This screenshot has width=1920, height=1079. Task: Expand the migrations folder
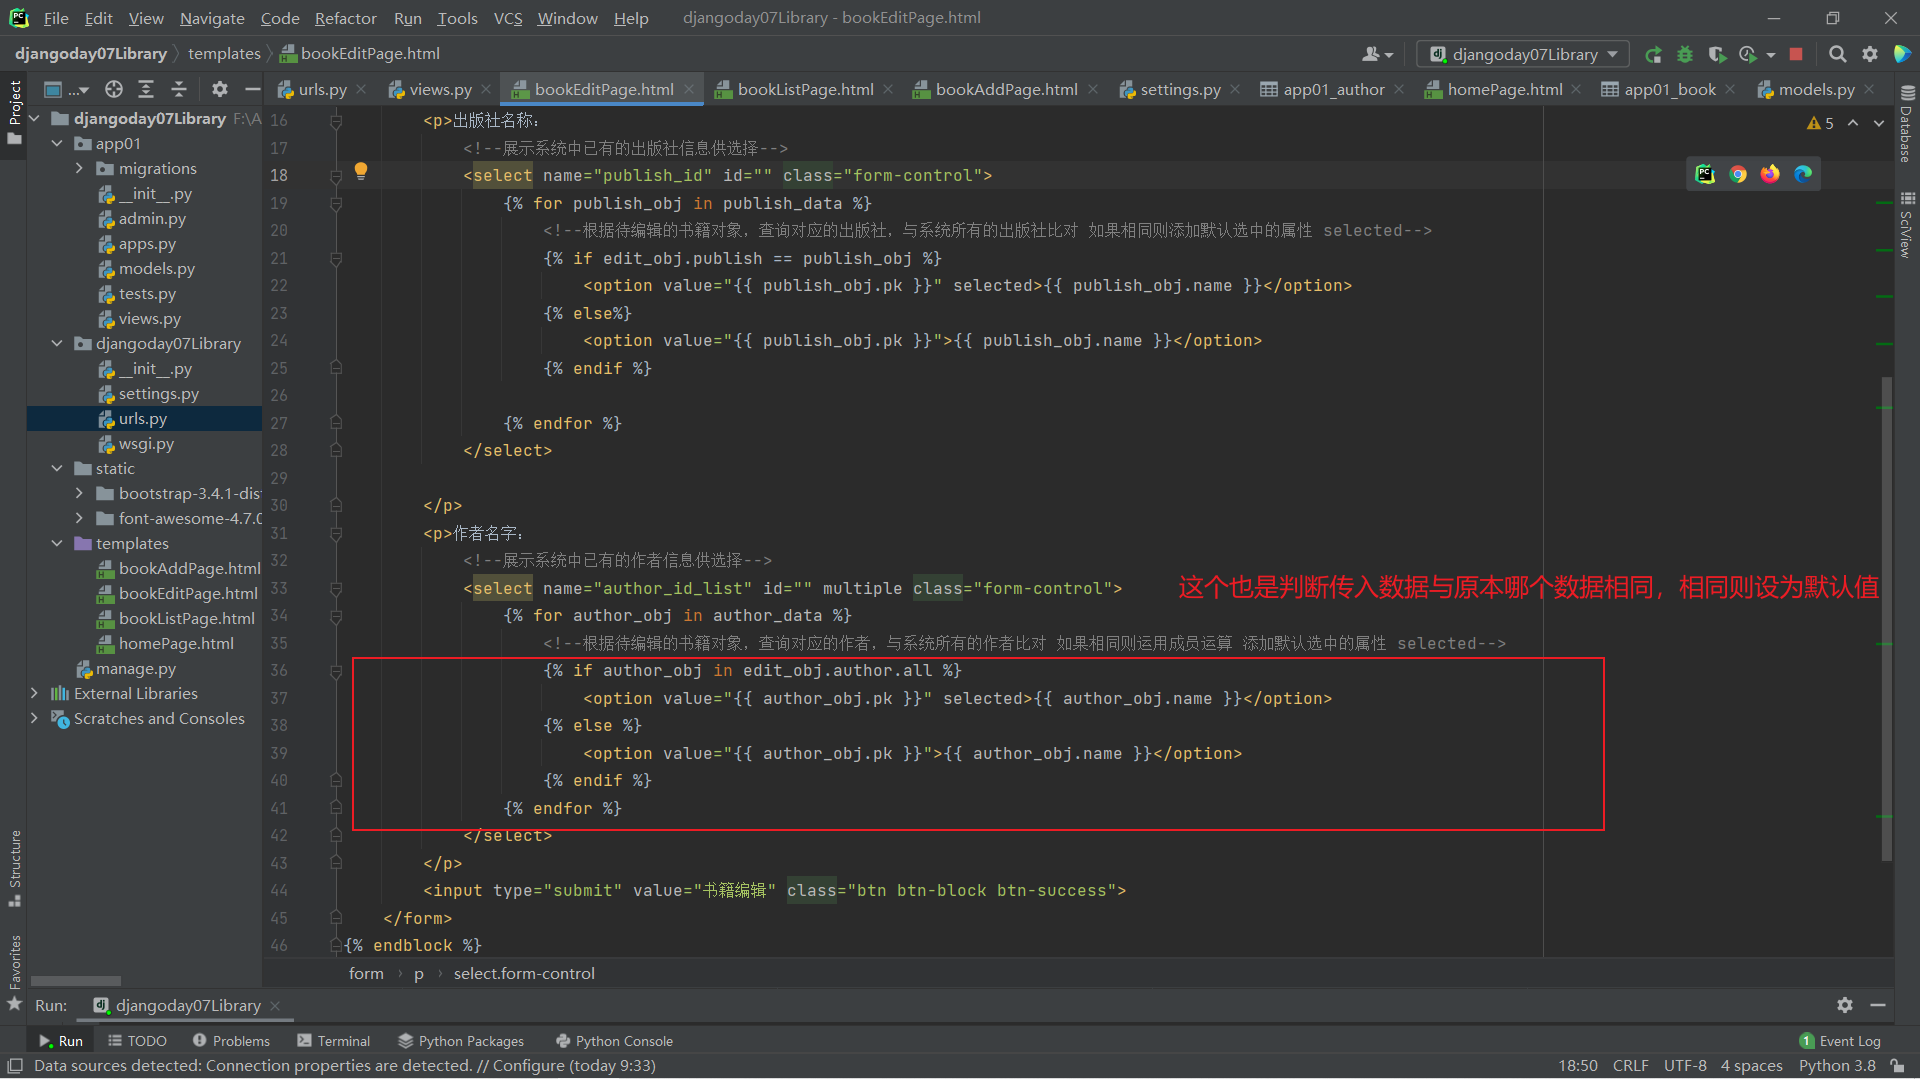(79, 169)
